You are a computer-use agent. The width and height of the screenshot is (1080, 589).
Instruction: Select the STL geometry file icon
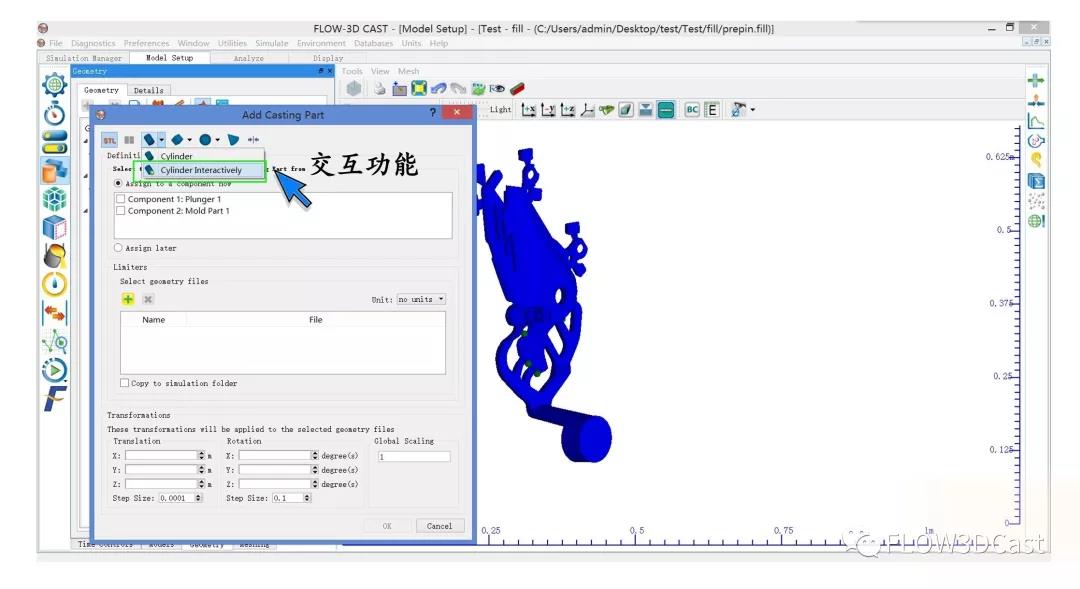[x=110, y=140]
